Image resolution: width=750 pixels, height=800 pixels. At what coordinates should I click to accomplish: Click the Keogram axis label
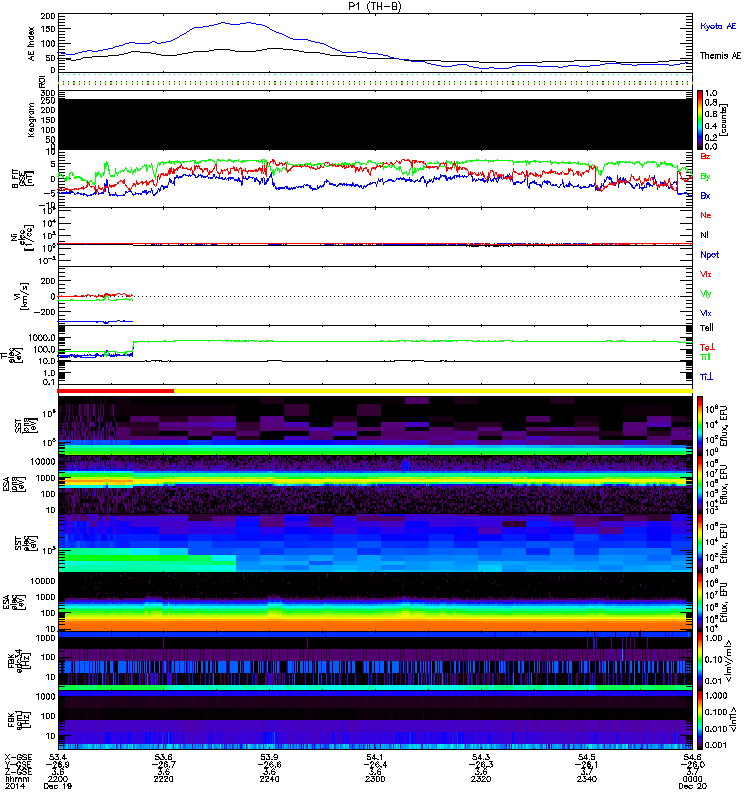click(32, 120)
